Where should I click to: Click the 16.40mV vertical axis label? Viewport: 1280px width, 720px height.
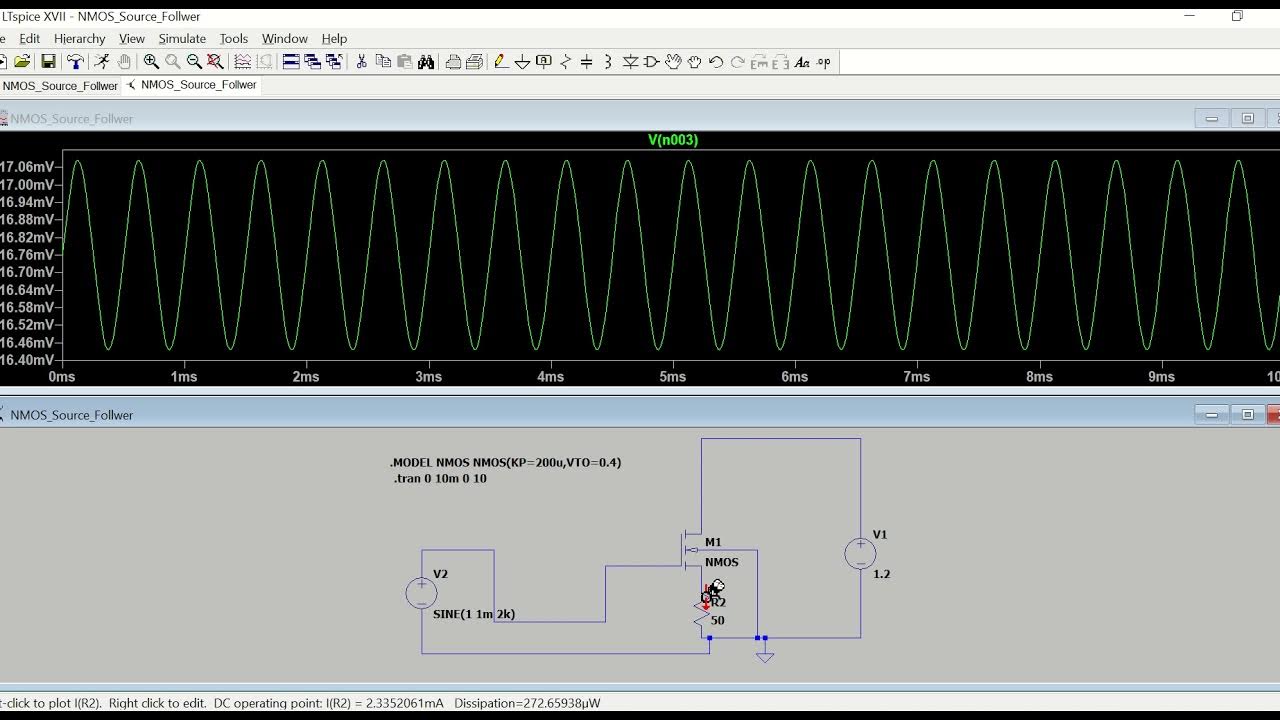[28, 360]
